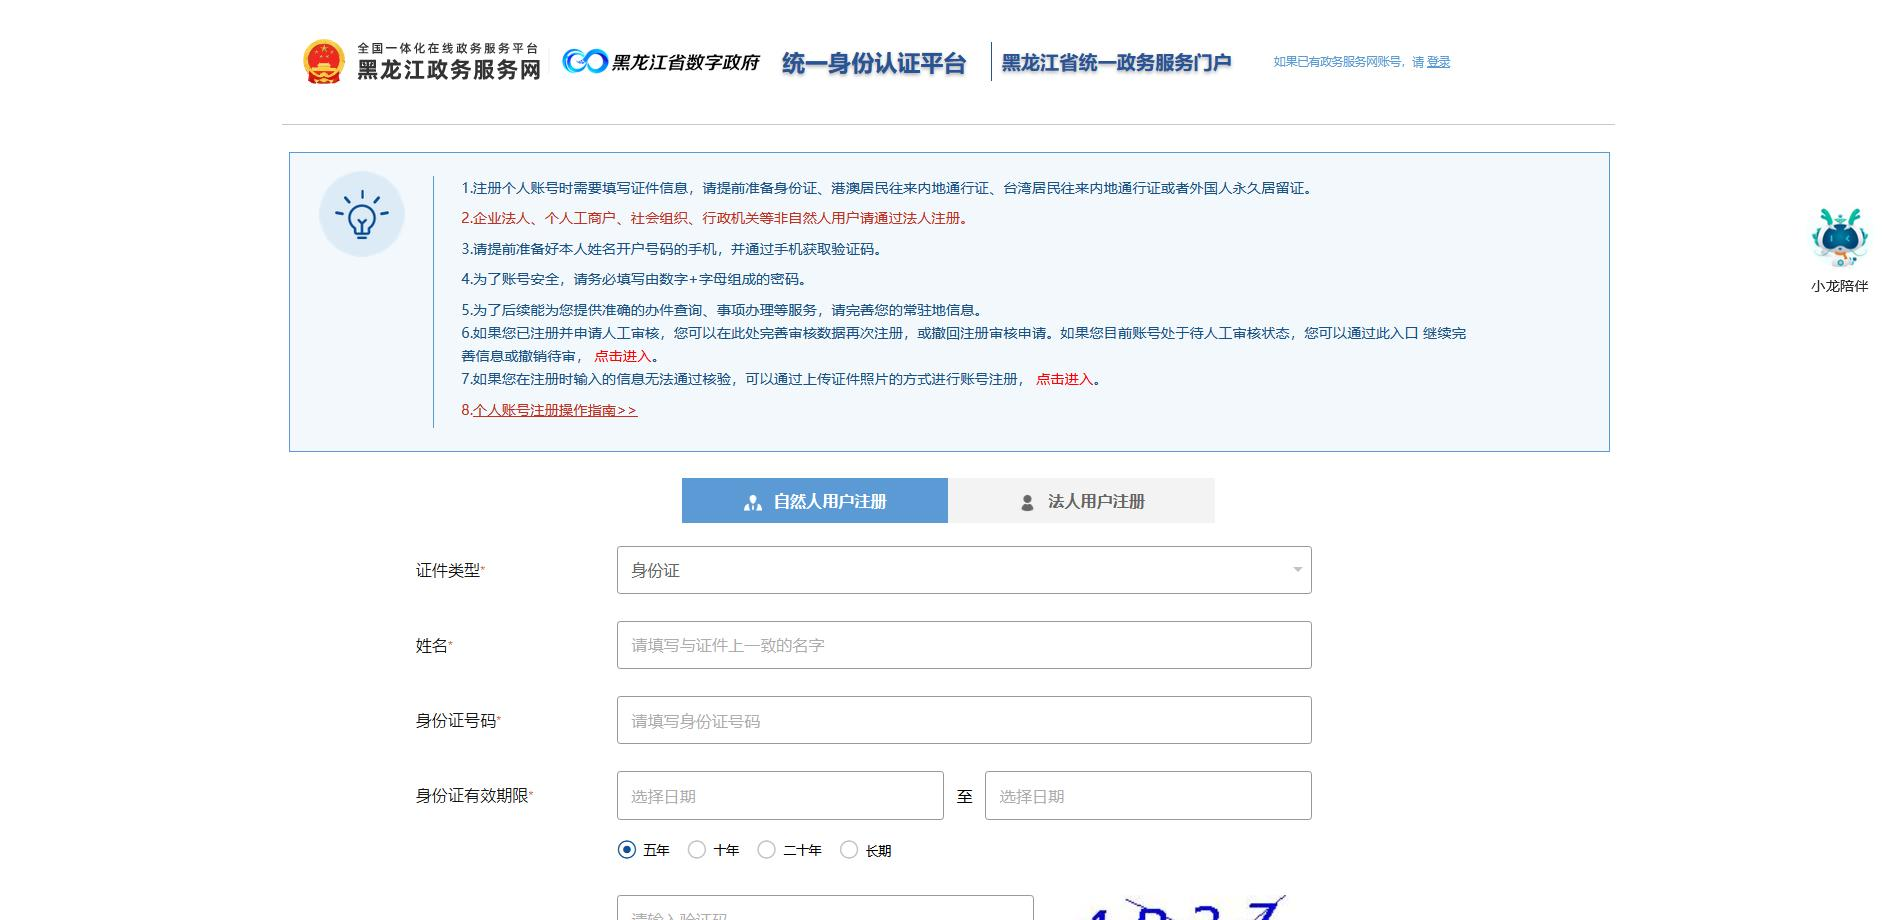This screenshot has width=1900, height=920.
Task: Focus the 姓名 input field
Action: (x=963, y=645)
